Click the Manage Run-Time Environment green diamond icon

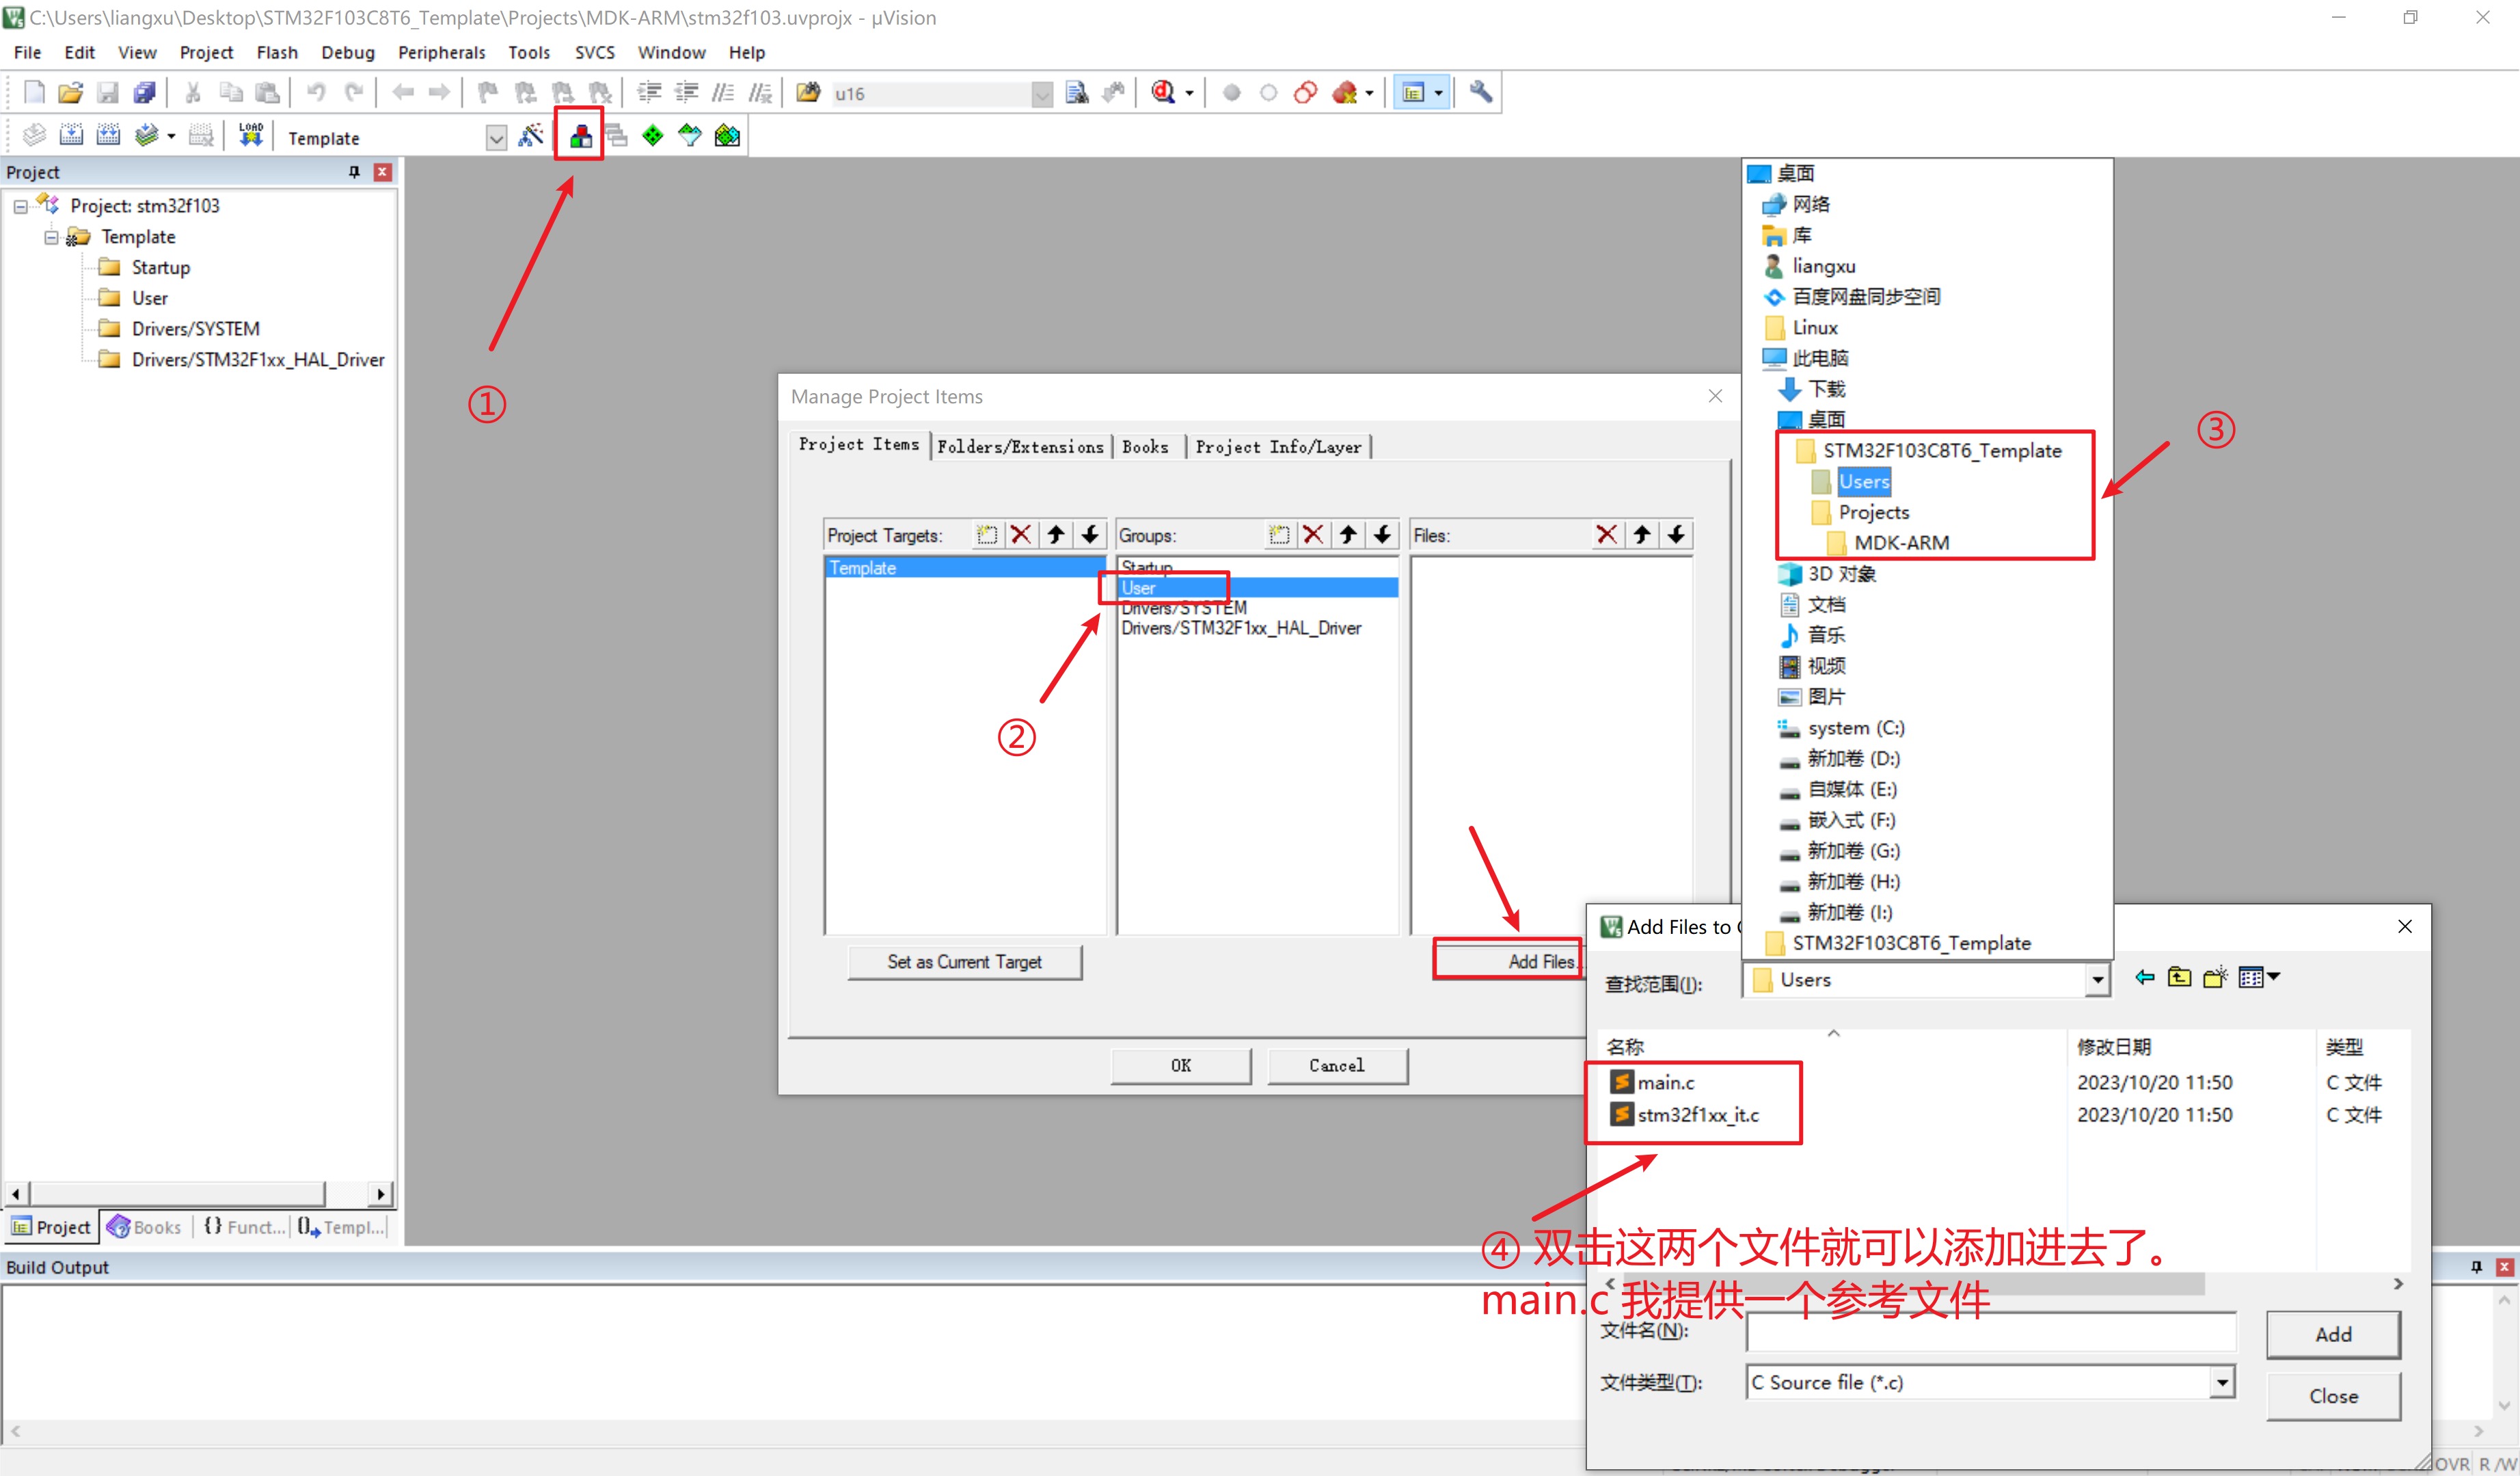click(x=653, y=135)
